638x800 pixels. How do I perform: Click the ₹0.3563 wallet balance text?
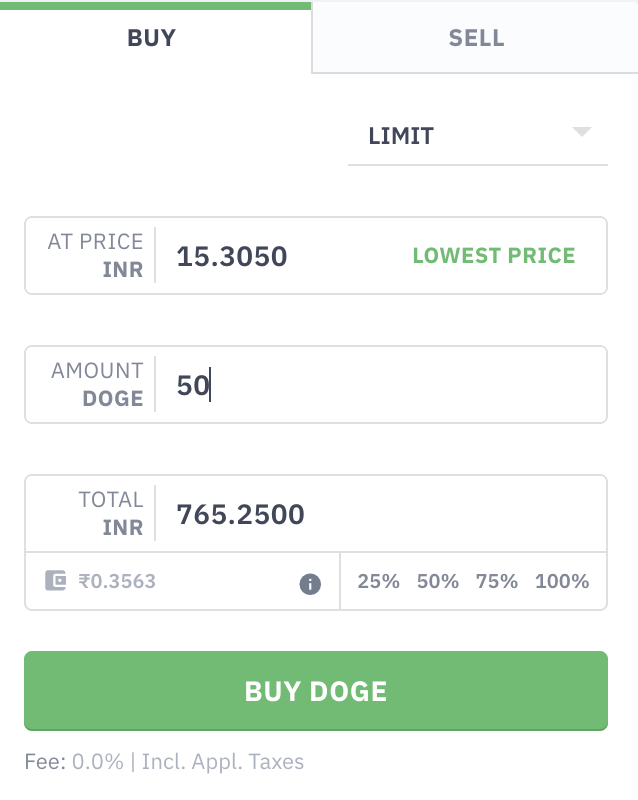(x=118, y=581)
